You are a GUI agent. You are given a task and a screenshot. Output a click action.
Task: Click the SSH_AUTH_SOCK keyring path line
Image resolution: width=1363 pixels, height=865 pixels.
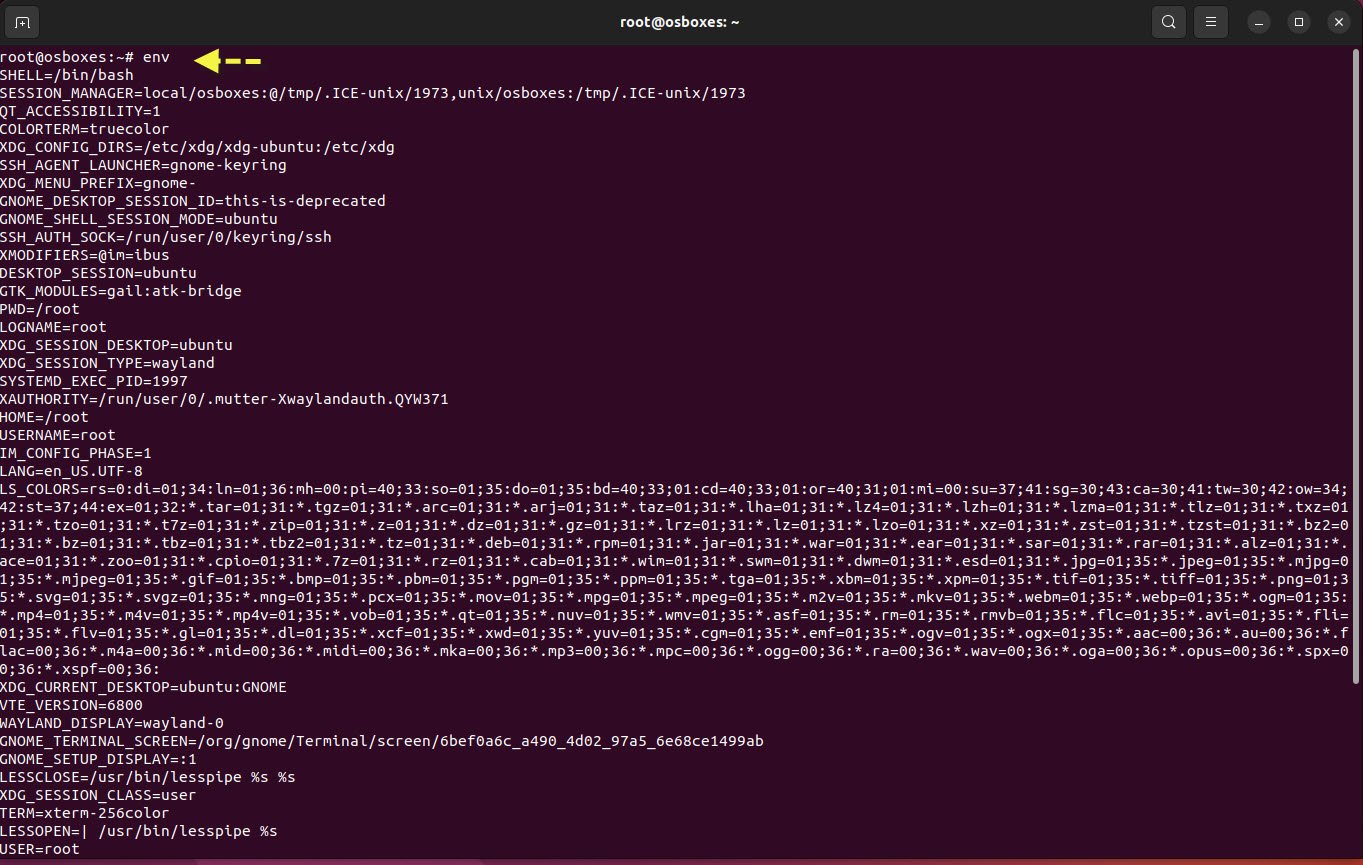pyautogui.click(x=166, y=237)
